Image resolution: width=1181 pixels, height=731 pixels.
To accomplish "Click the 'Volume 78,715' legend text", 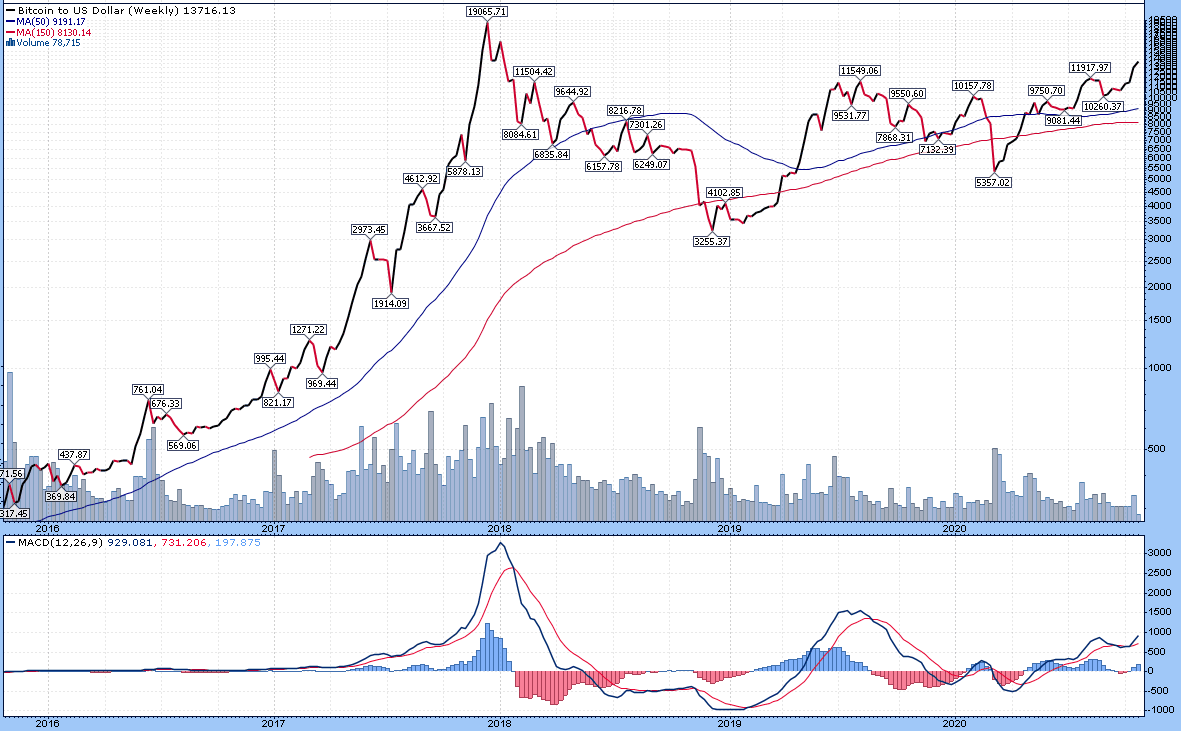I will tap(48, 43).
